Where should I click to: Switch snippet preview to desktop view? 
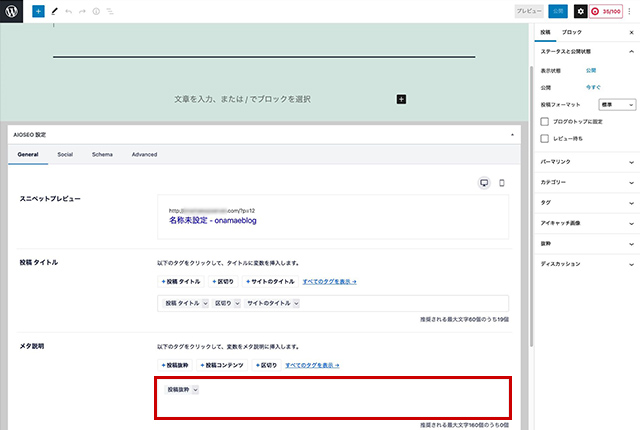[x=484, y=183]
